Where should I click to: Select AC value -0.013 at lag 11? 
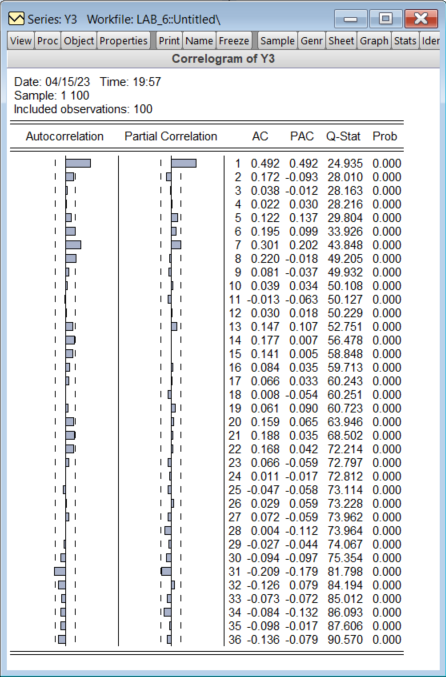(263, 300)
